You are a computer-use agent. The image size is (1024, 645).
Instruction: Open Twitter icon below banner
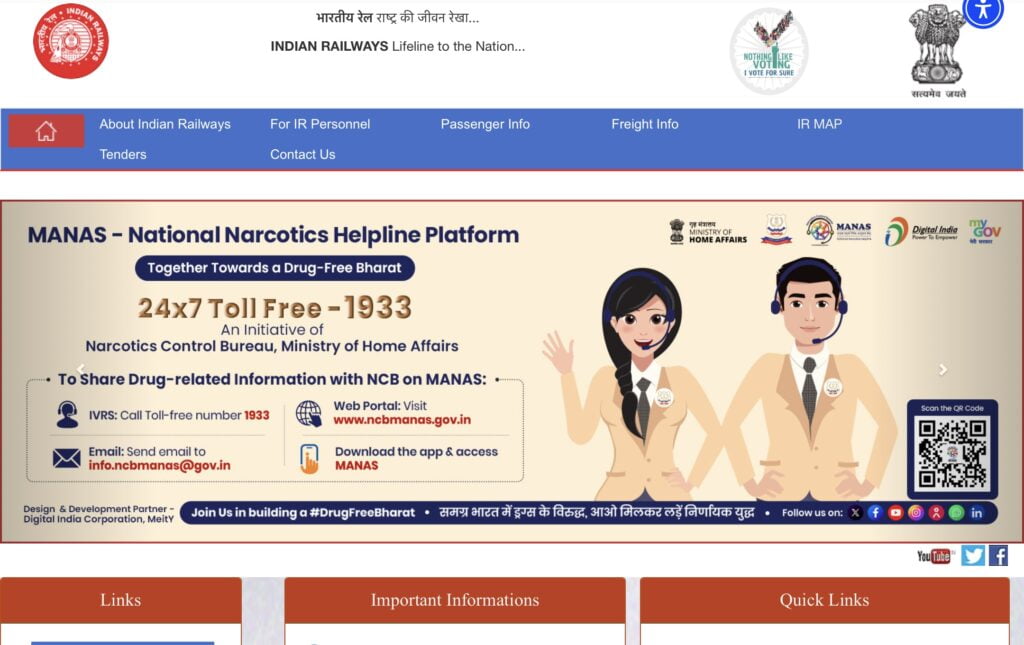click(972, 556)
